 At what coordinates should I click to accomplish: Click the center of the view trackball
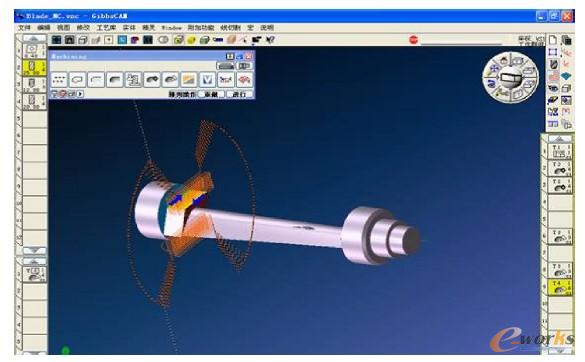pos(510,78)
